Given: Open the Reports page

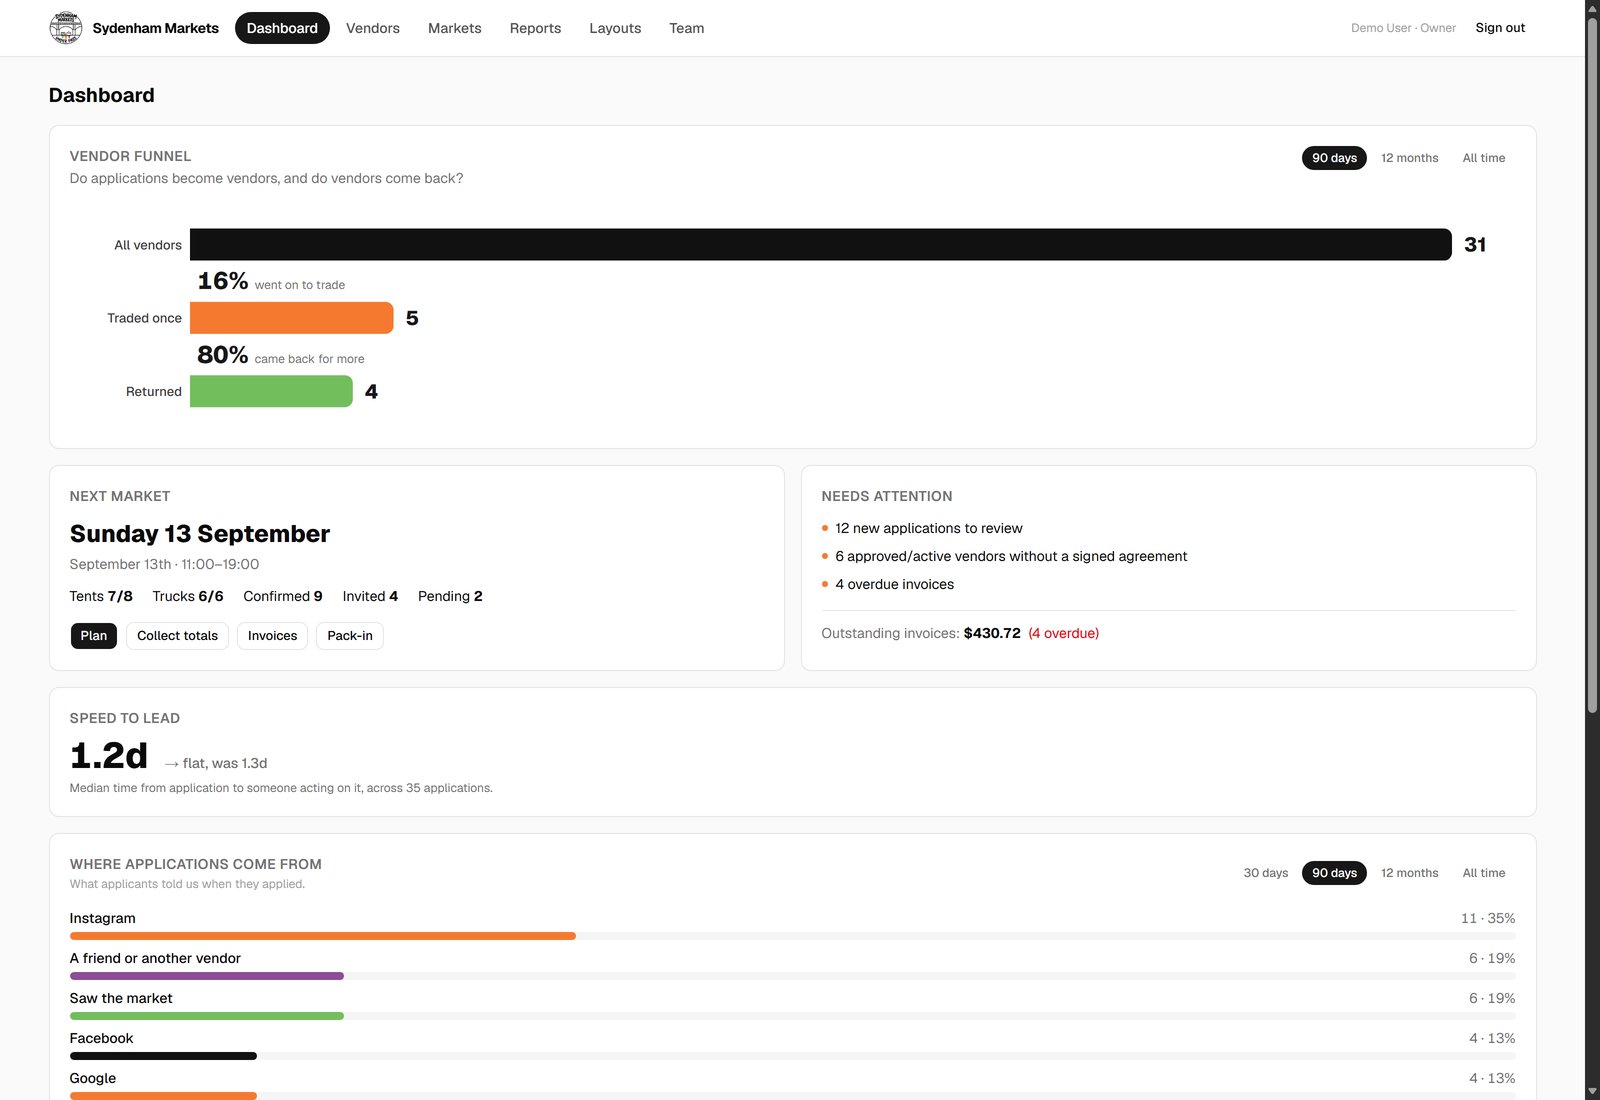Looking at the screenshot, I should point(535,28).
